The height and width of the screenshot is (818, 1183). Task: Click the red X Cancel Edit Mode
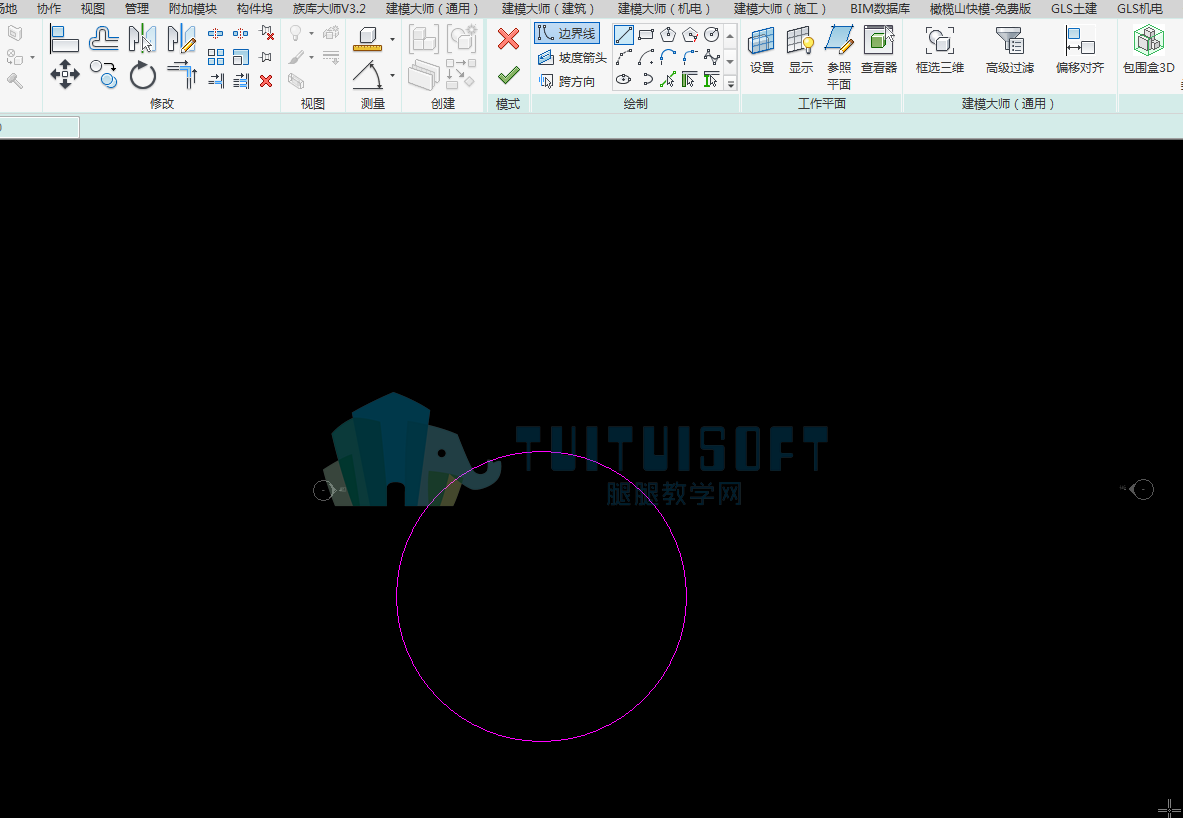click(x=509, y=38)
